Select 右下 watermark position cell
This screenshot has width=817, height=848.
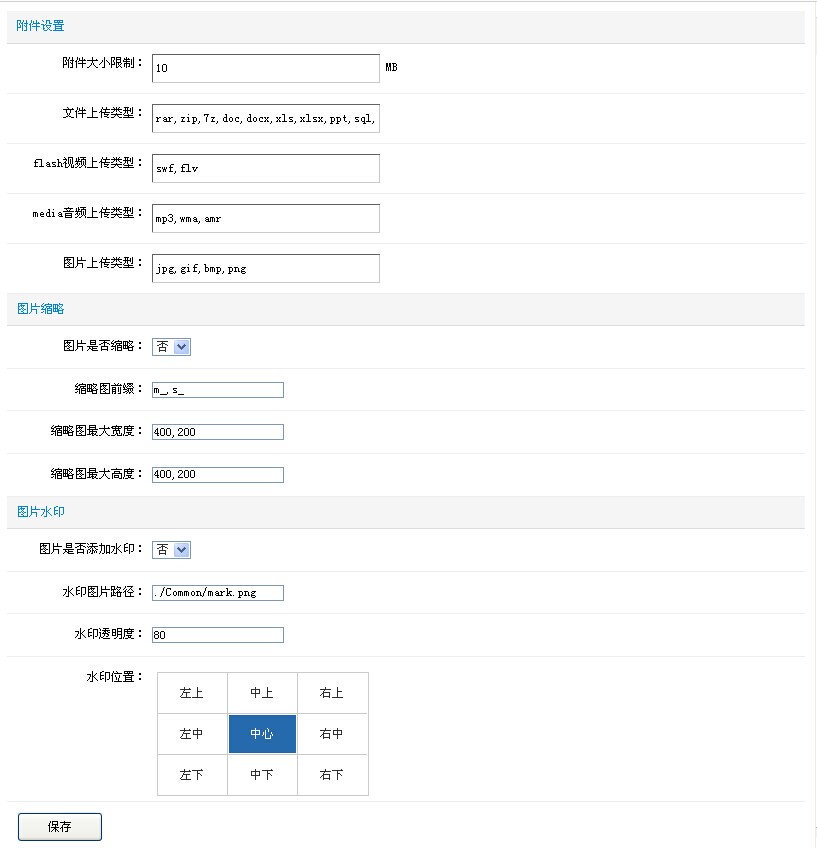click(332, 775)
